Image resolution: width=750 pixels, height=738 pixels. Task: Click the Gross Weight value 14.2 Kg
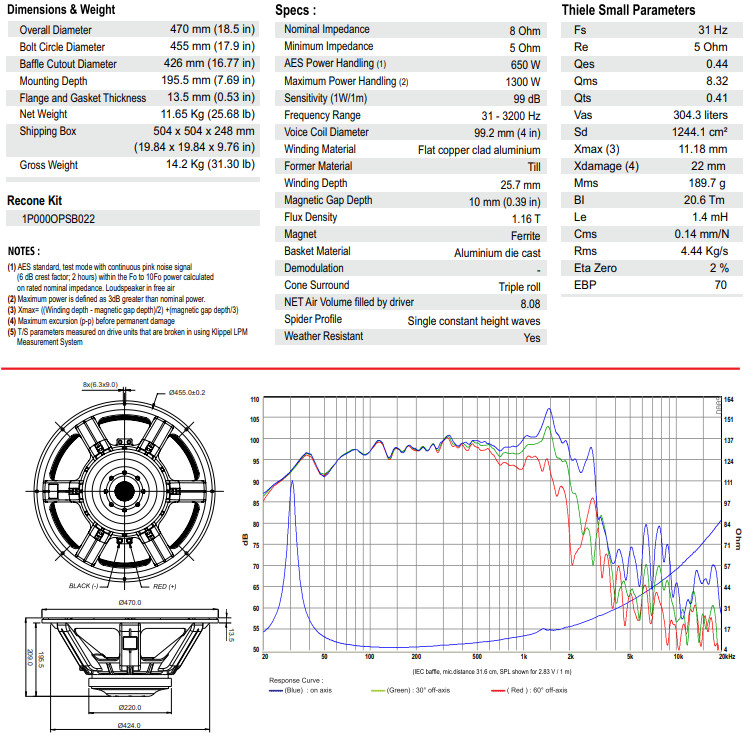(210, 165)
